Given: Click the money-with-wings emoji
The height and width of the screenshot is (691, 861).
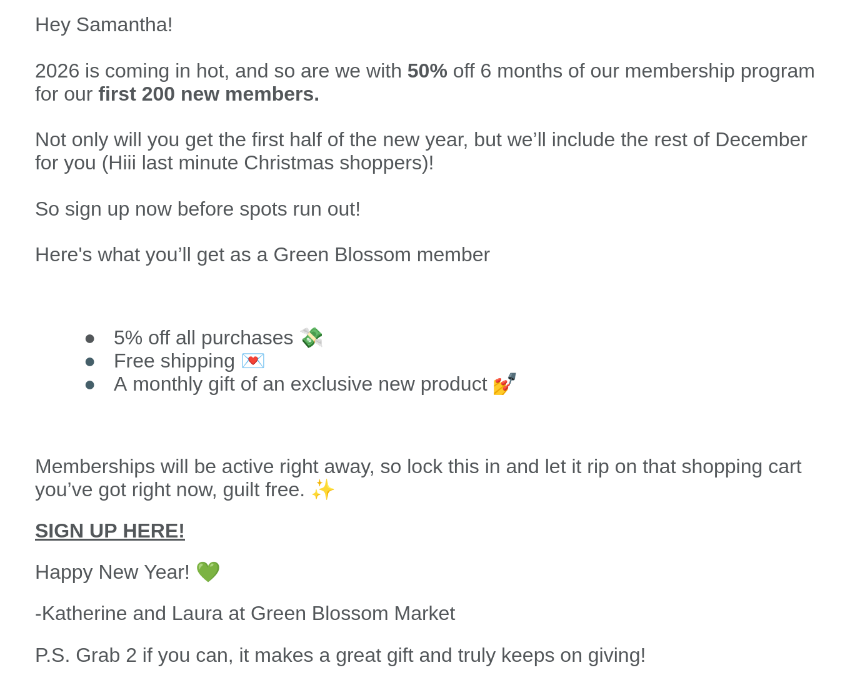Looking at the screenshot, I should 312,338.
